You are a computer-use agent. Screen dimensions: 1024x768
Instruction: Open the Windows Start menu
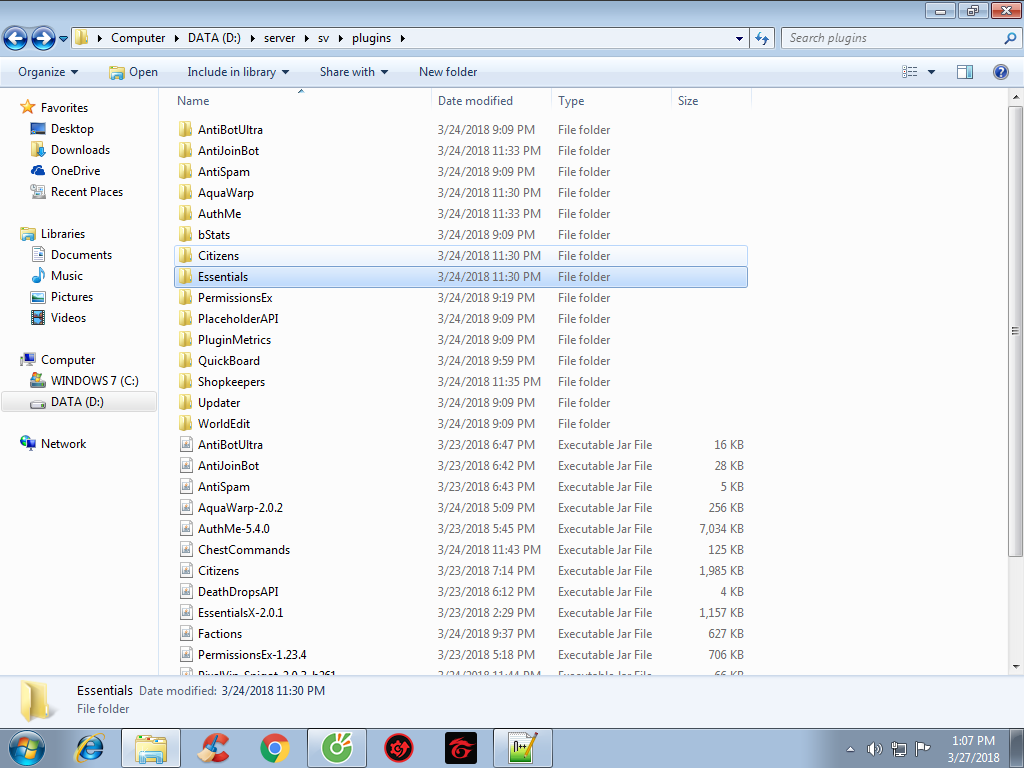[x=27, y=748]
